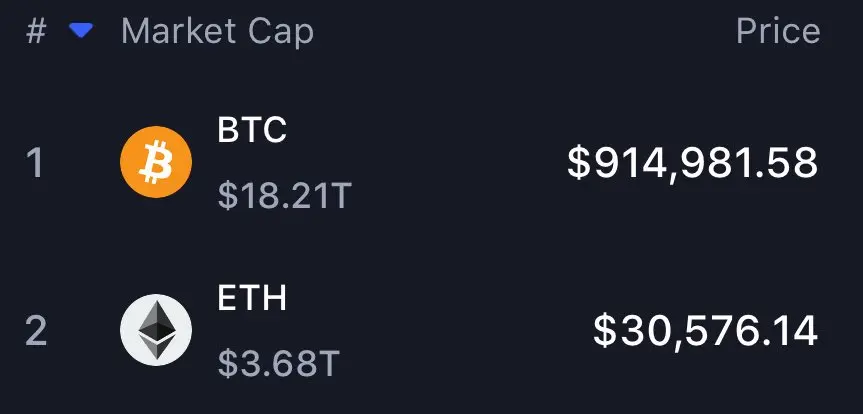The height and width of the screenshot is (414, 863).
Task: Sort by Market Cap column header
Action: (x=217, y=33)
